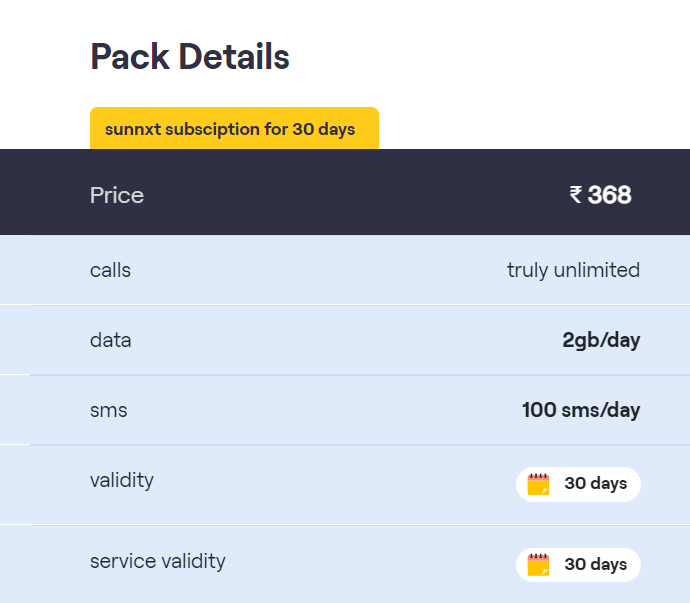Click the data label
The image size is (690, 603).
[x=110, y=340]
